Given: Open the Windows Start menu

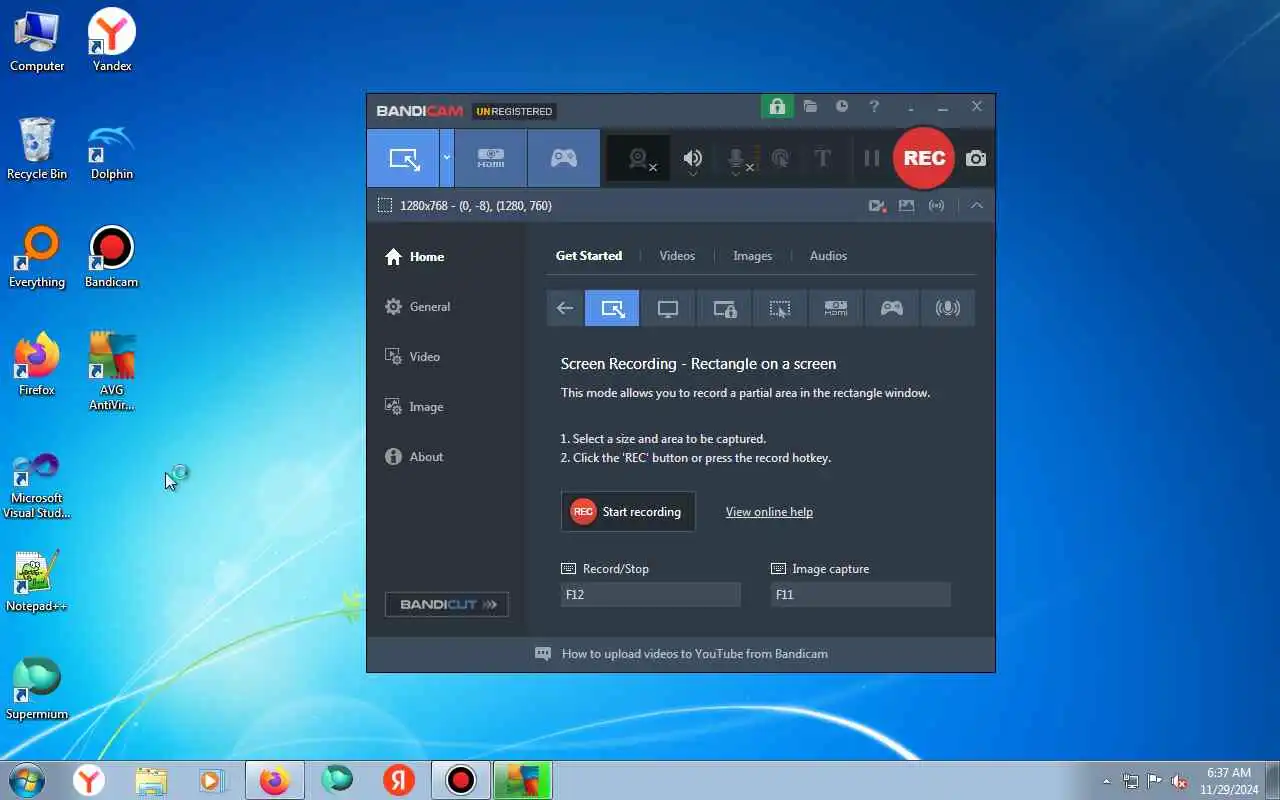Looking at the screenshot, I should [x=26, y=780].
